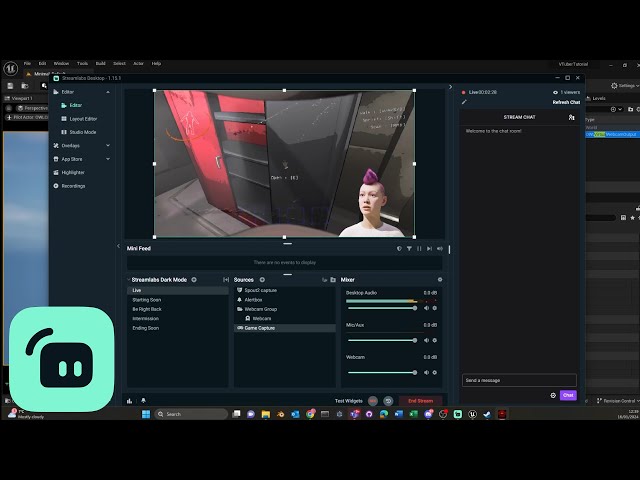Image resolution: width=640 pixels, height=480 pixels.
Task: Open Mic/Aux settings gear
Action: [x=435, y=340]
